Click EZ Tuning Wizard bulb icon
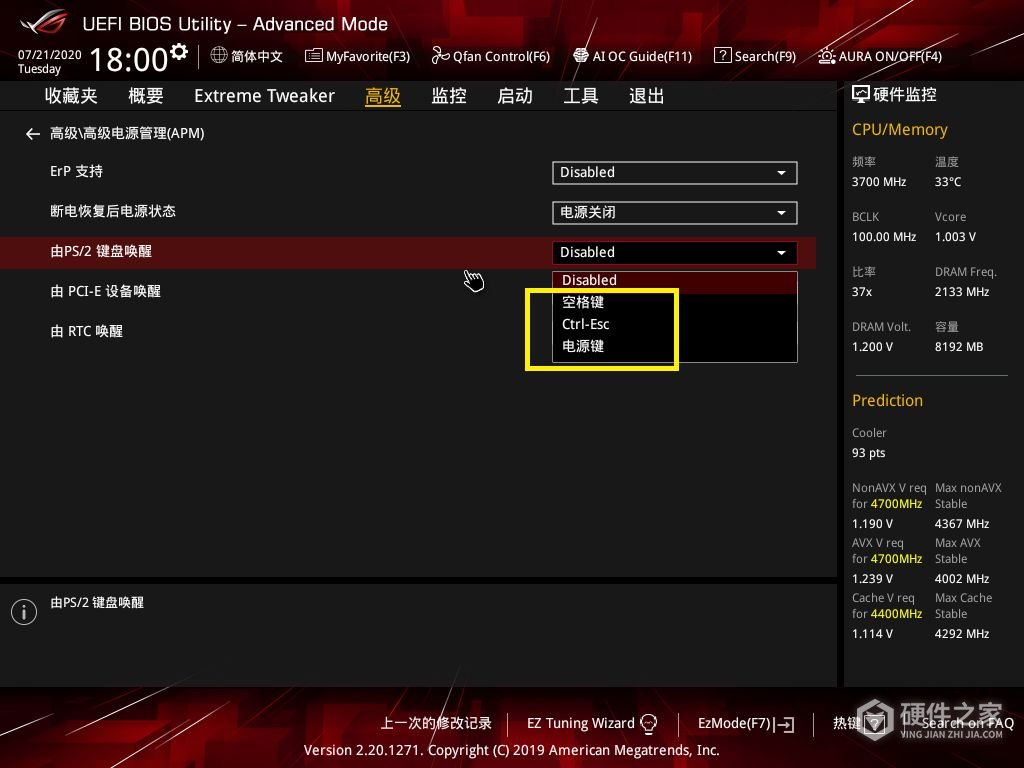Image resolution: width=1024 pixels, height=768 pixels. click(x=648, y=724)
